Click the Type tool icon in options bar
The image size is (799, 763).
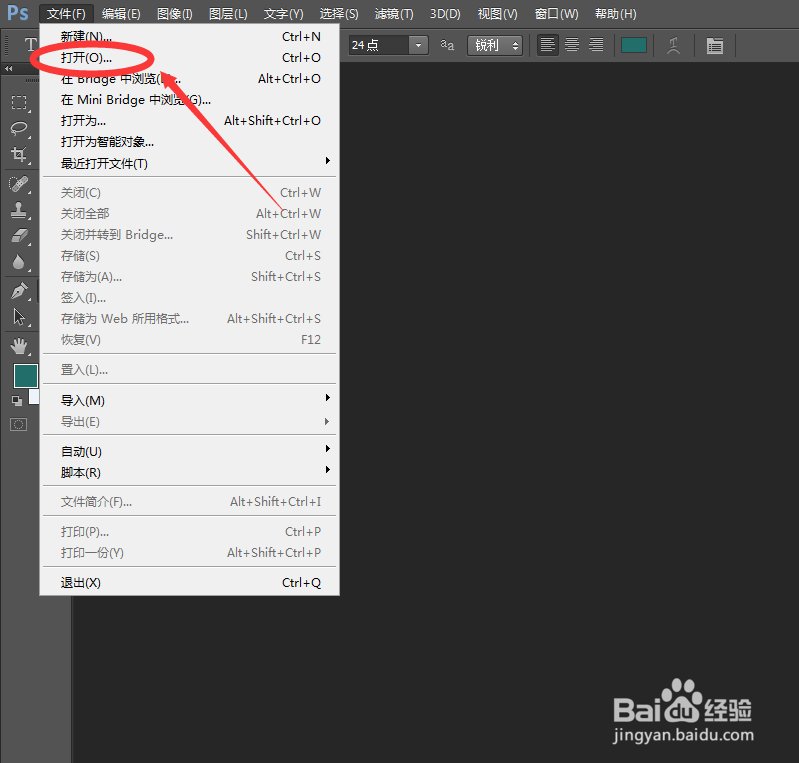pyautogui.click(x=31, y=45)
